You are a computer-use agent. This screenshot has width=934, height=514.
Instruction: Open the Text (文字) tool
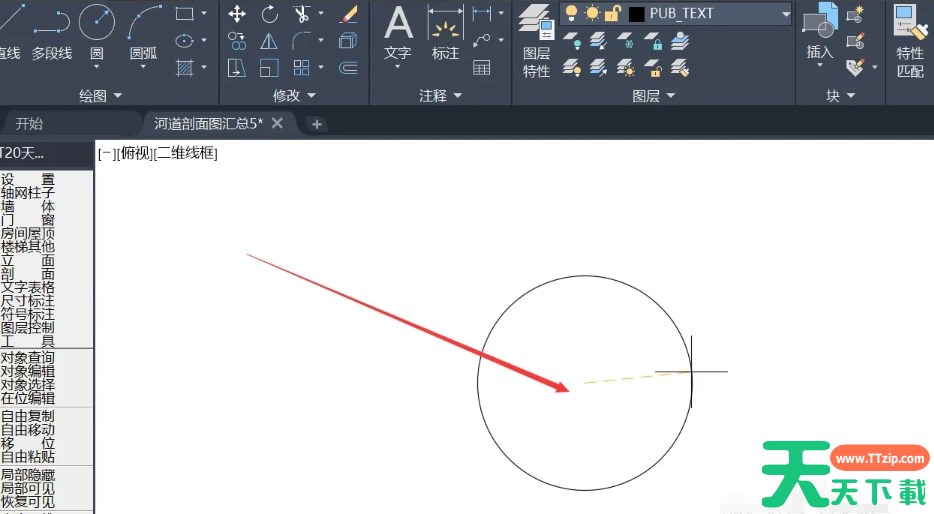pyautogui.click(x=398, y=33)
